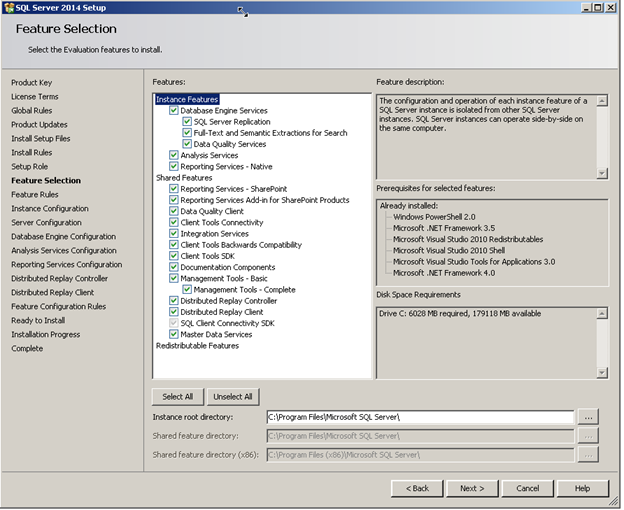Uncheck Reporting Services Add-in for SharePoint Products
Image resolution: width=624 pixels, height=510 pixels.
174,200
